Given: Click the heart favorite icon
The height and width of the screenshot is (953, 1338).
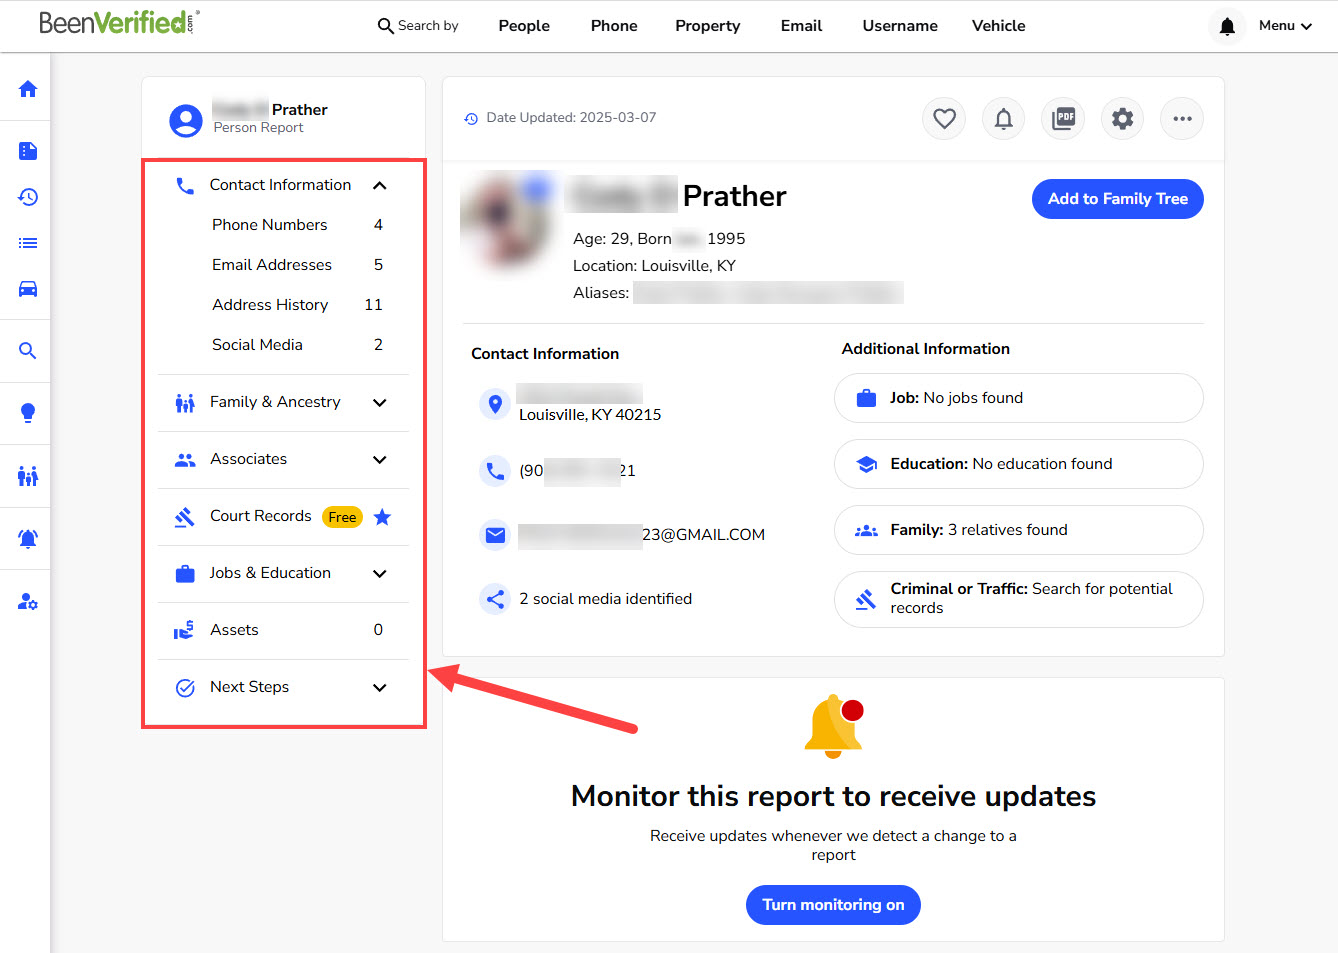Looking at the screenshot, I should [944, 119].
